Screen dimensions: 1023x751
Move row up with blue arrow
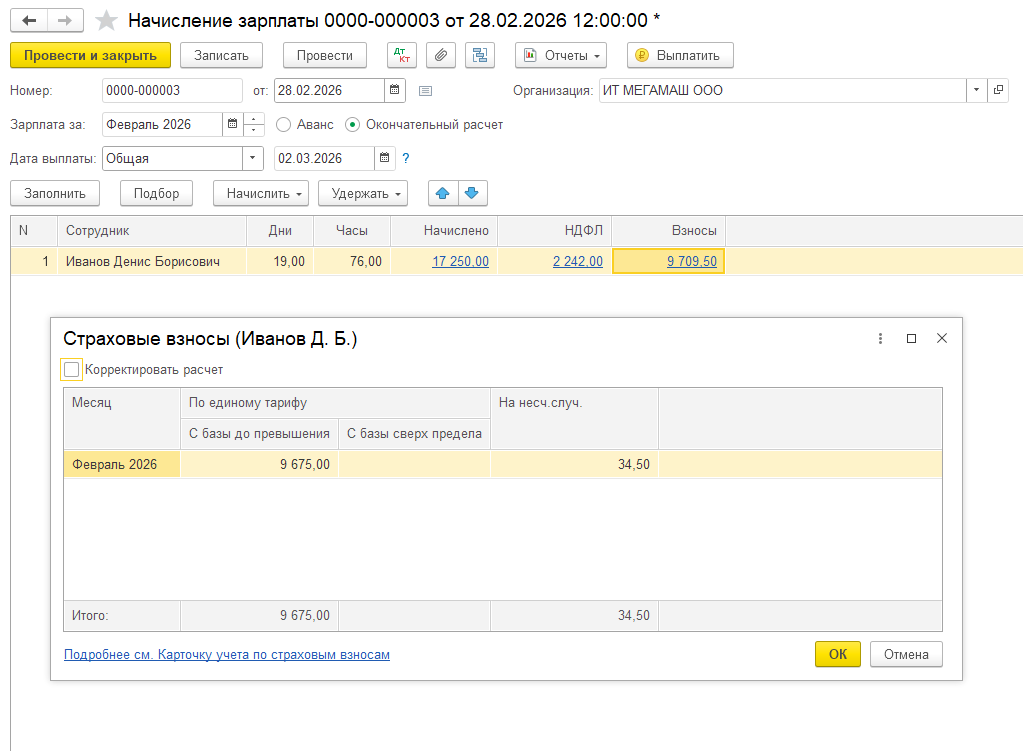pyautogui.click(x=443, y=193)
